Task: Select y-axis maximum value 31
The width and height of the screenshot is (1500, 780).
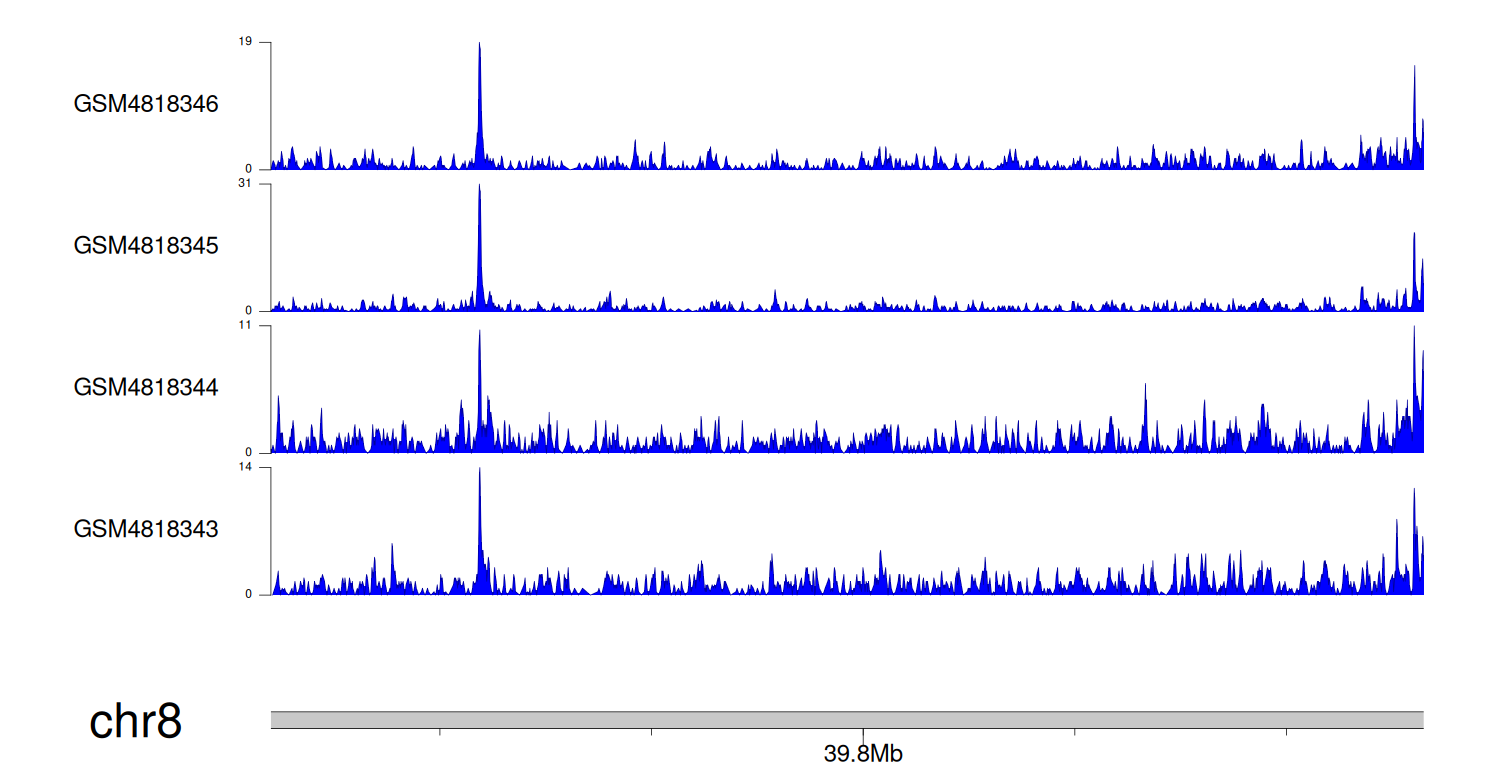Action: pos(245,184)
